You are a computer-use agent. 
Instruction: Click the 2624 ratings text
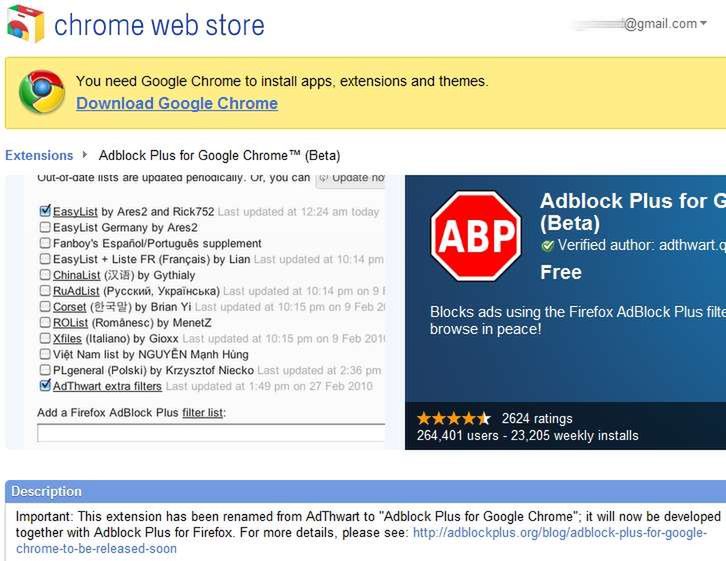[x=537, y=418]
